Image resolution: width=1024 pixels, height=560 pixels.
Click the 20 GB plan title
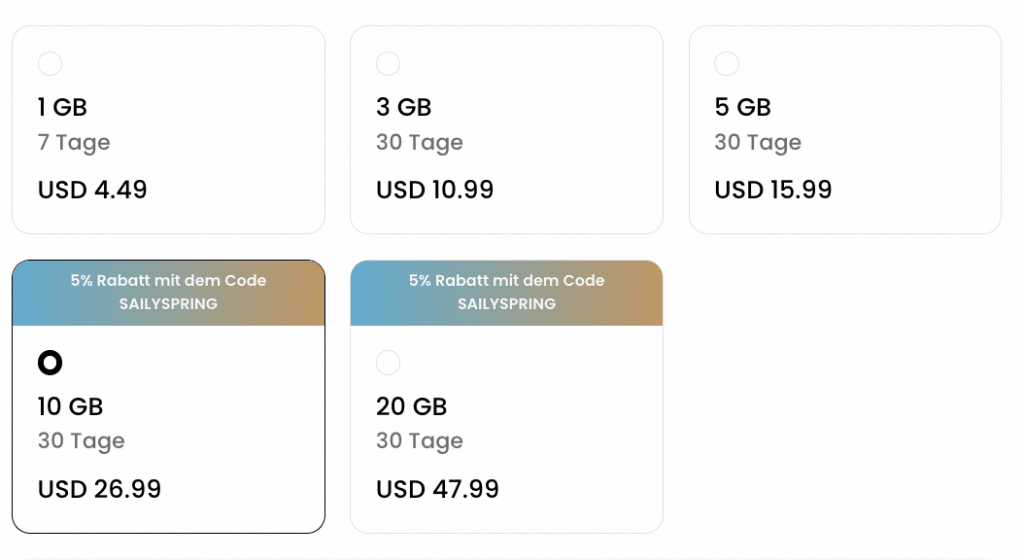(411, 406)
